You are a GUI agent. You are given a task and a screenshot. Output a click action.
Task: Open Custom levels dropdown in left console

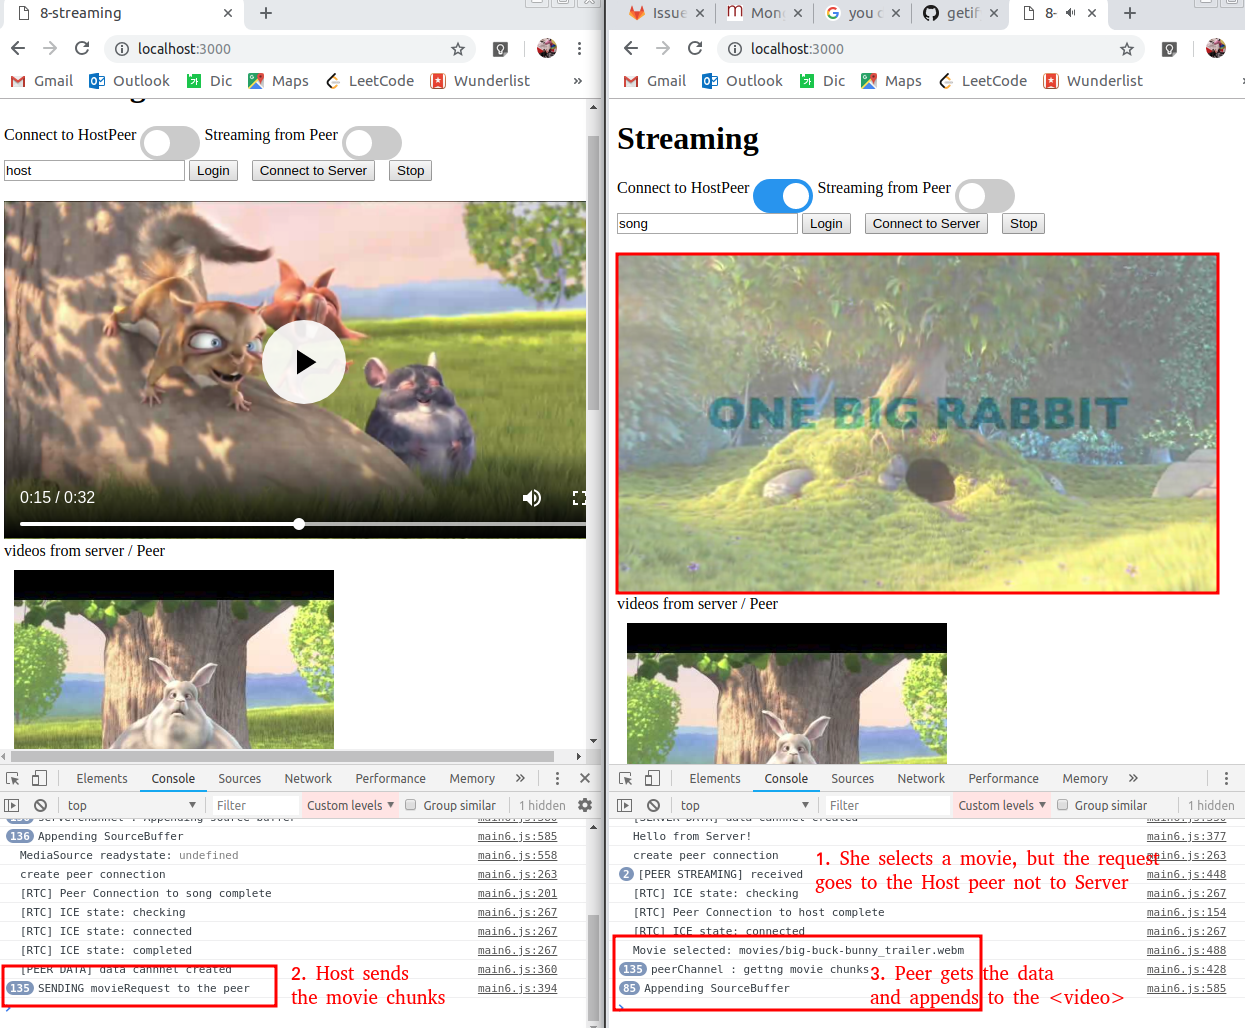(x=350, y=805)
